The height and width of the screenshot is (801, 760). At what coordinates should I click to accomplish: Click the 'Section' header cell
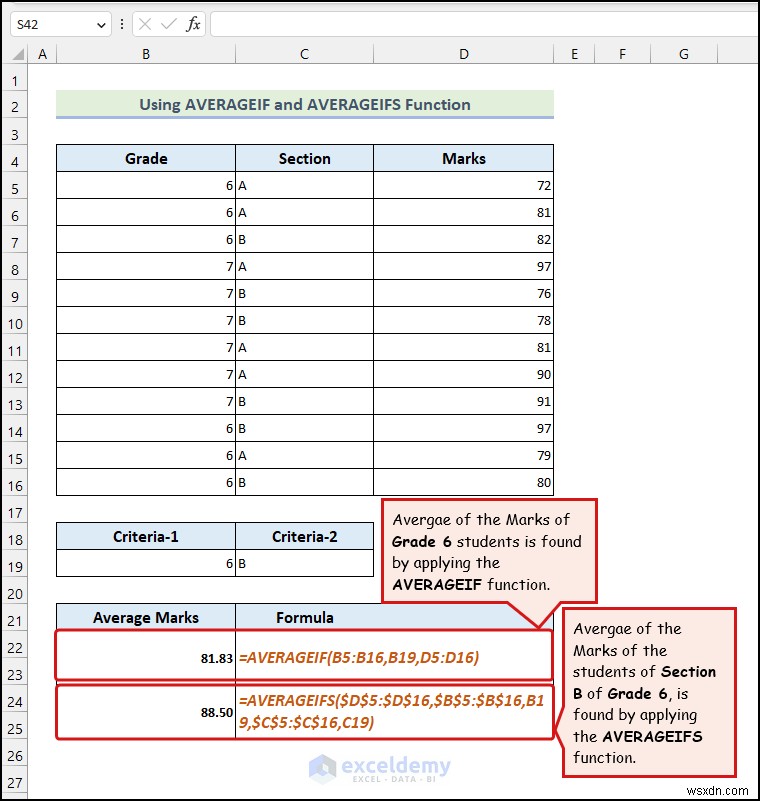point(304,158)
